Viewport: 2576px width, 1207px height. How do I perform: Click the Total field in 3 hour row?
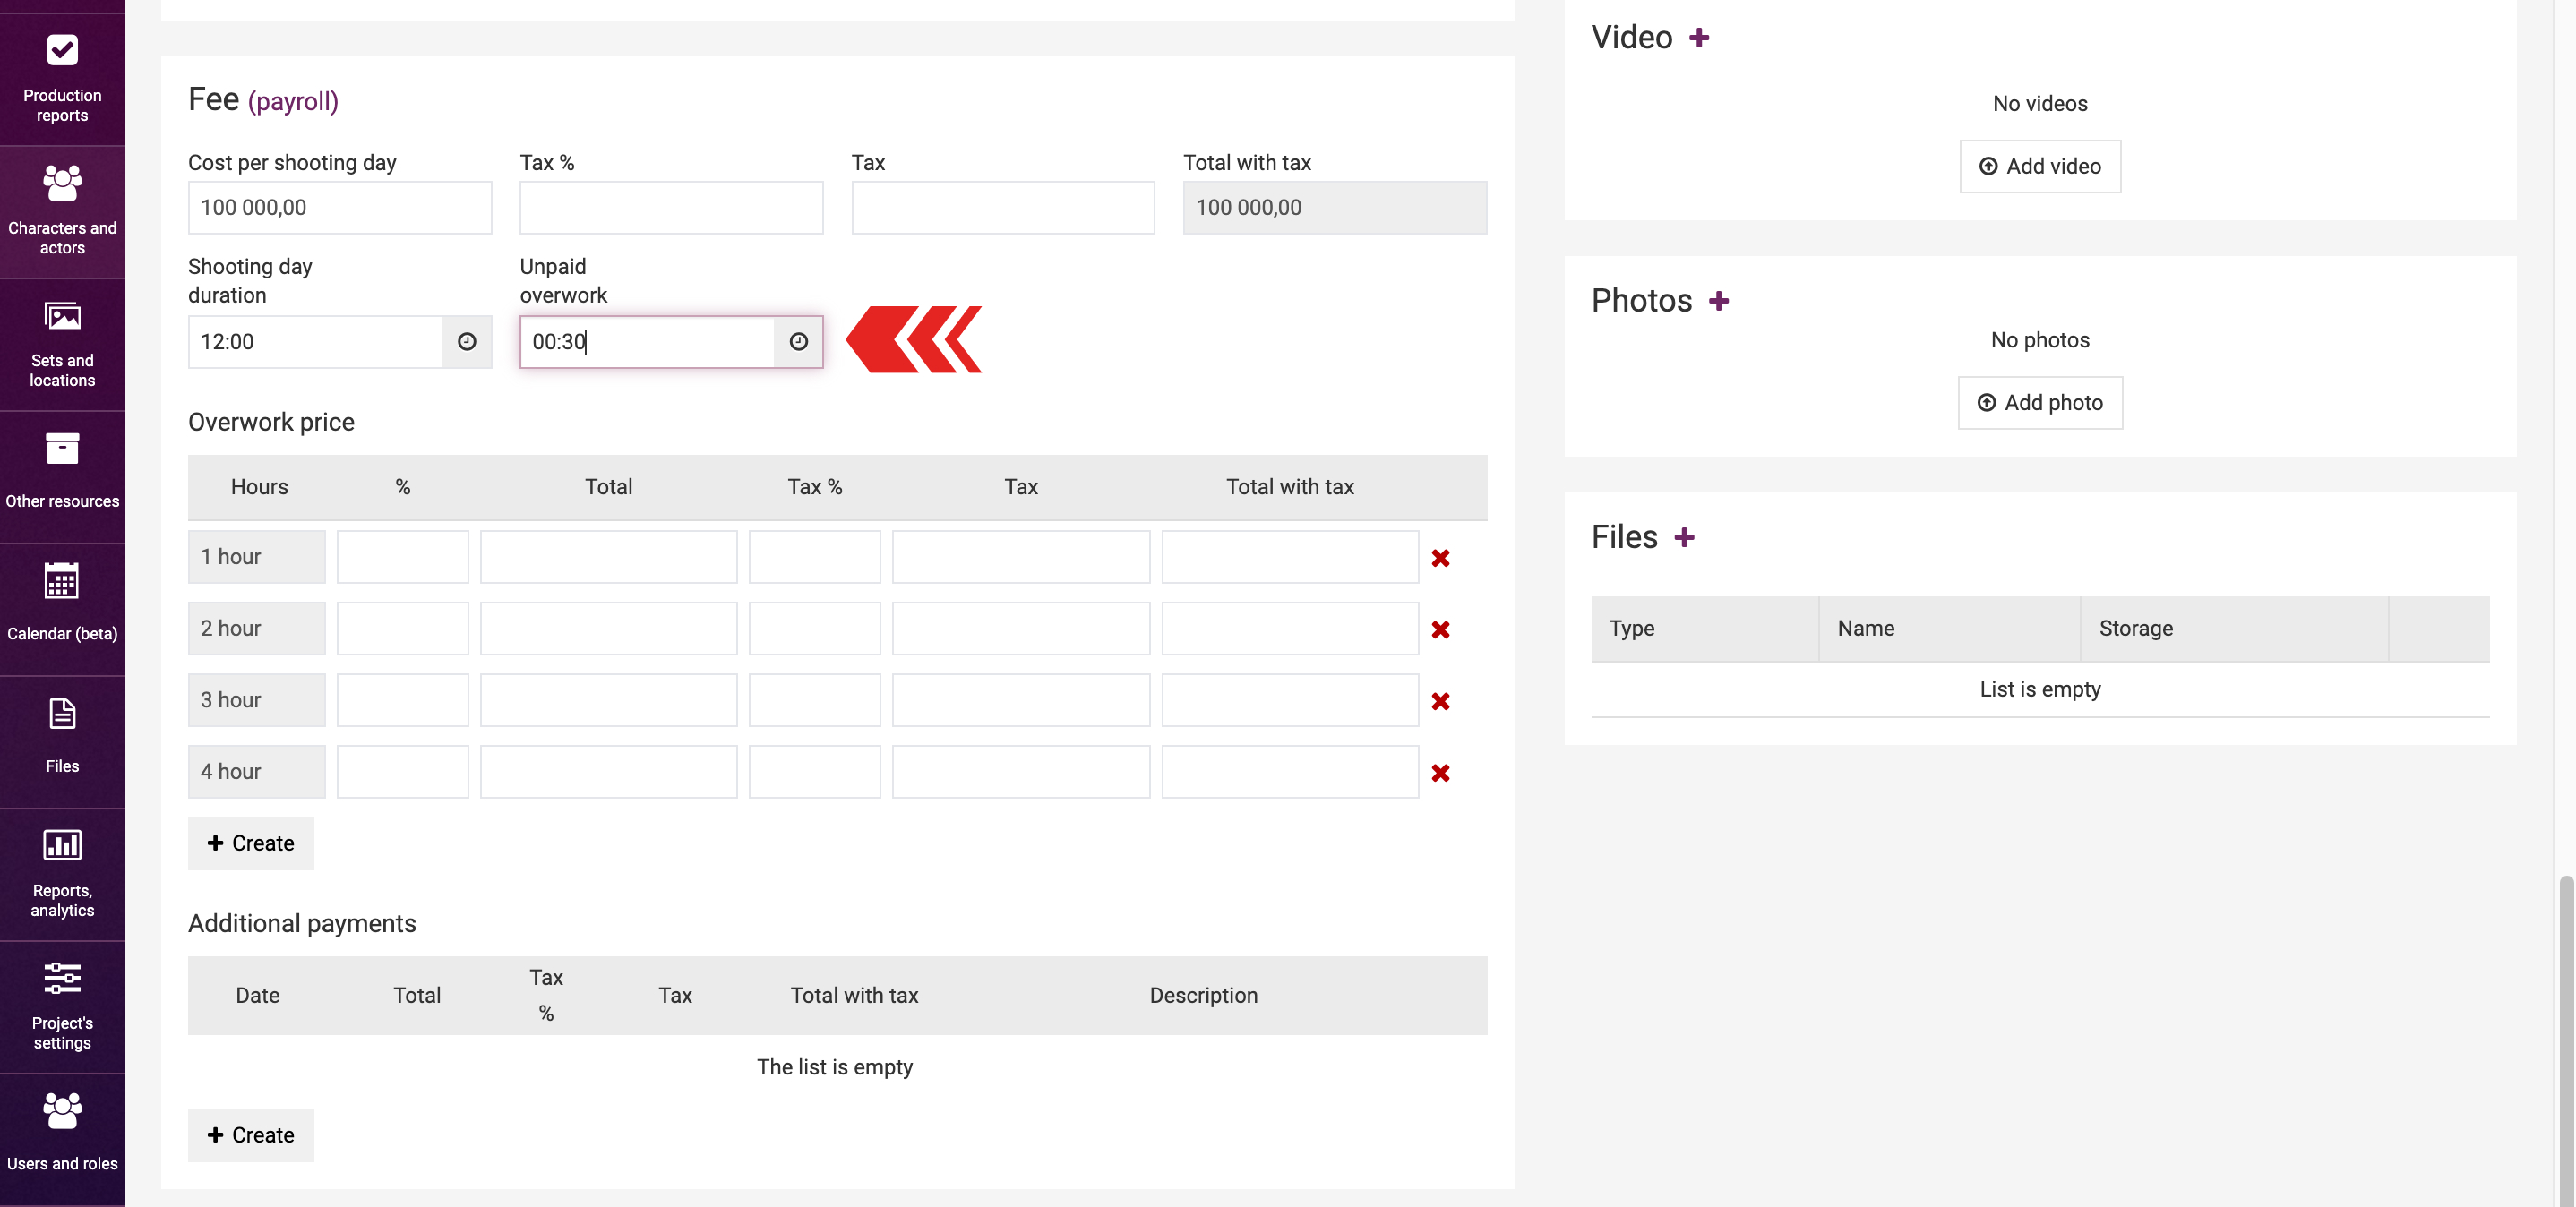608,700
